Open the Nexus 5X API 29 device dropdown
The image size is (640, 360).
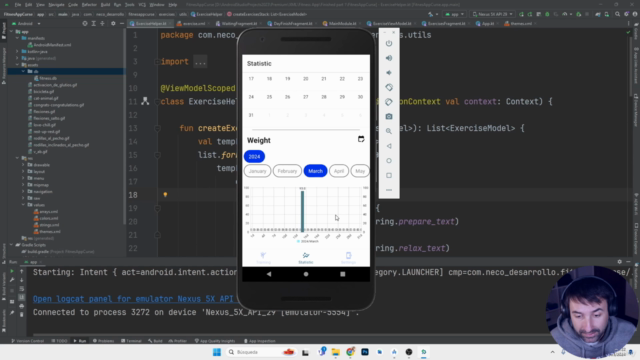[x=493, y=14]
